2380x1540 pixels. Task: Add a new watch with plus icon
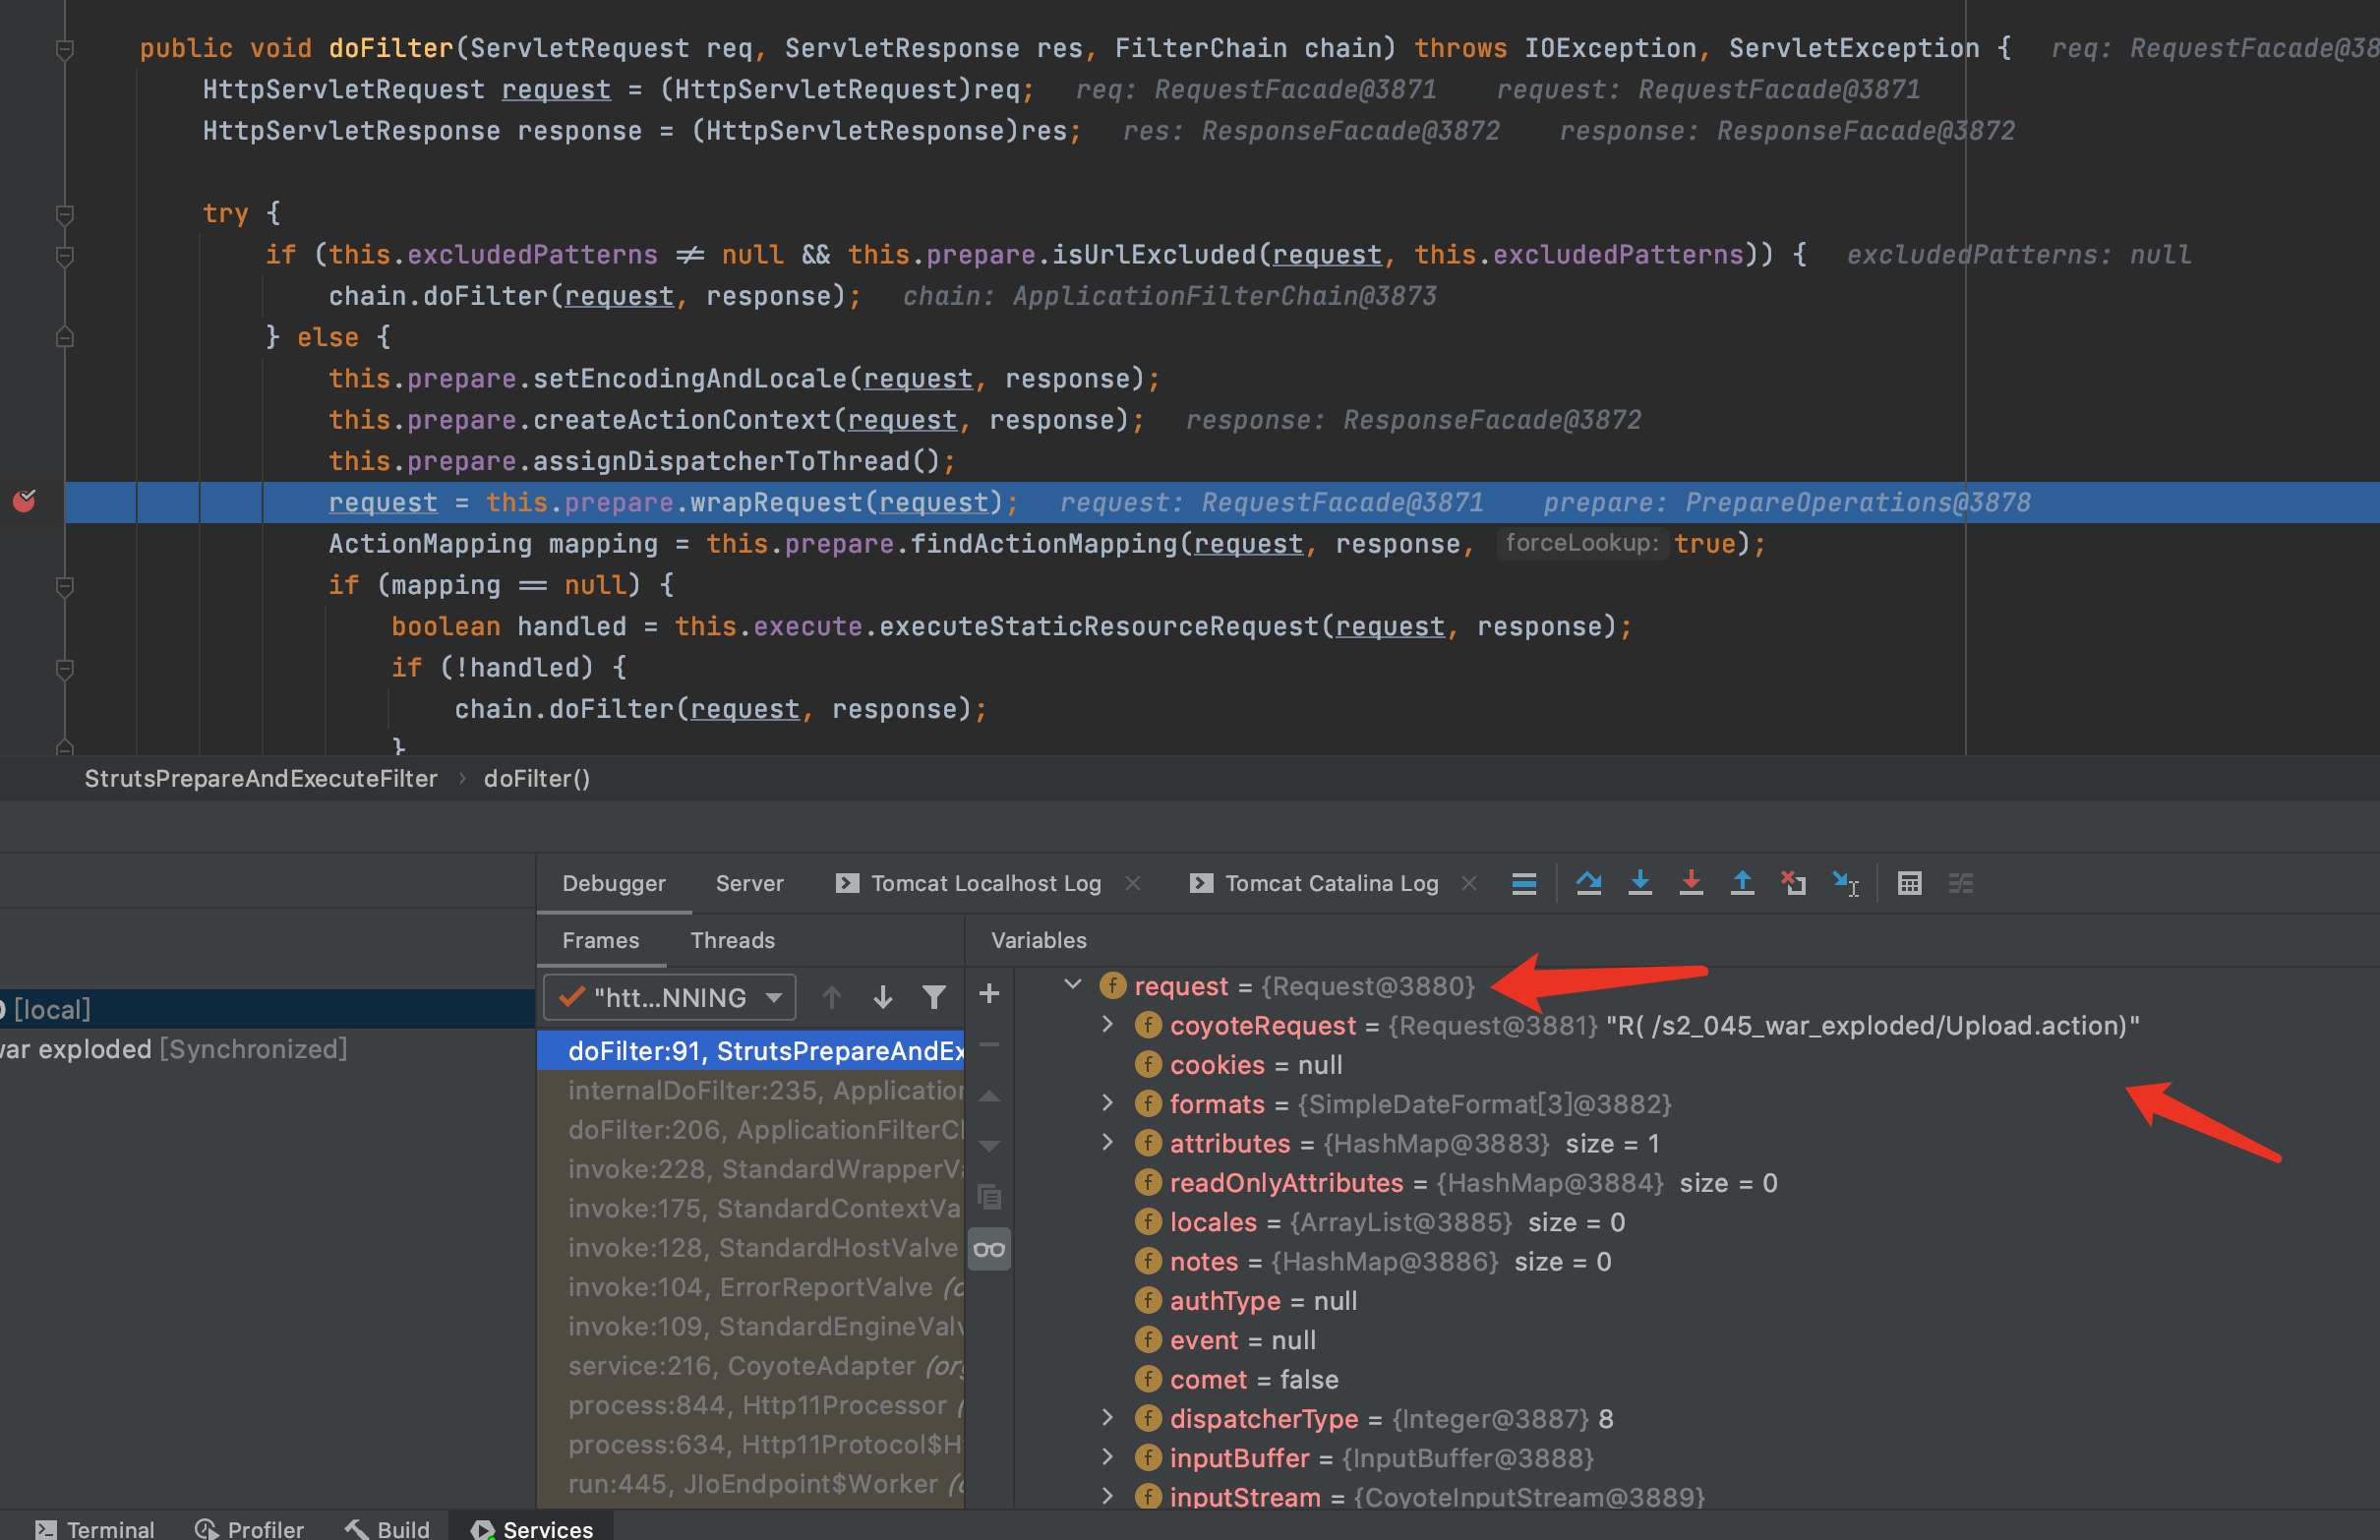(x=989, y=994)
